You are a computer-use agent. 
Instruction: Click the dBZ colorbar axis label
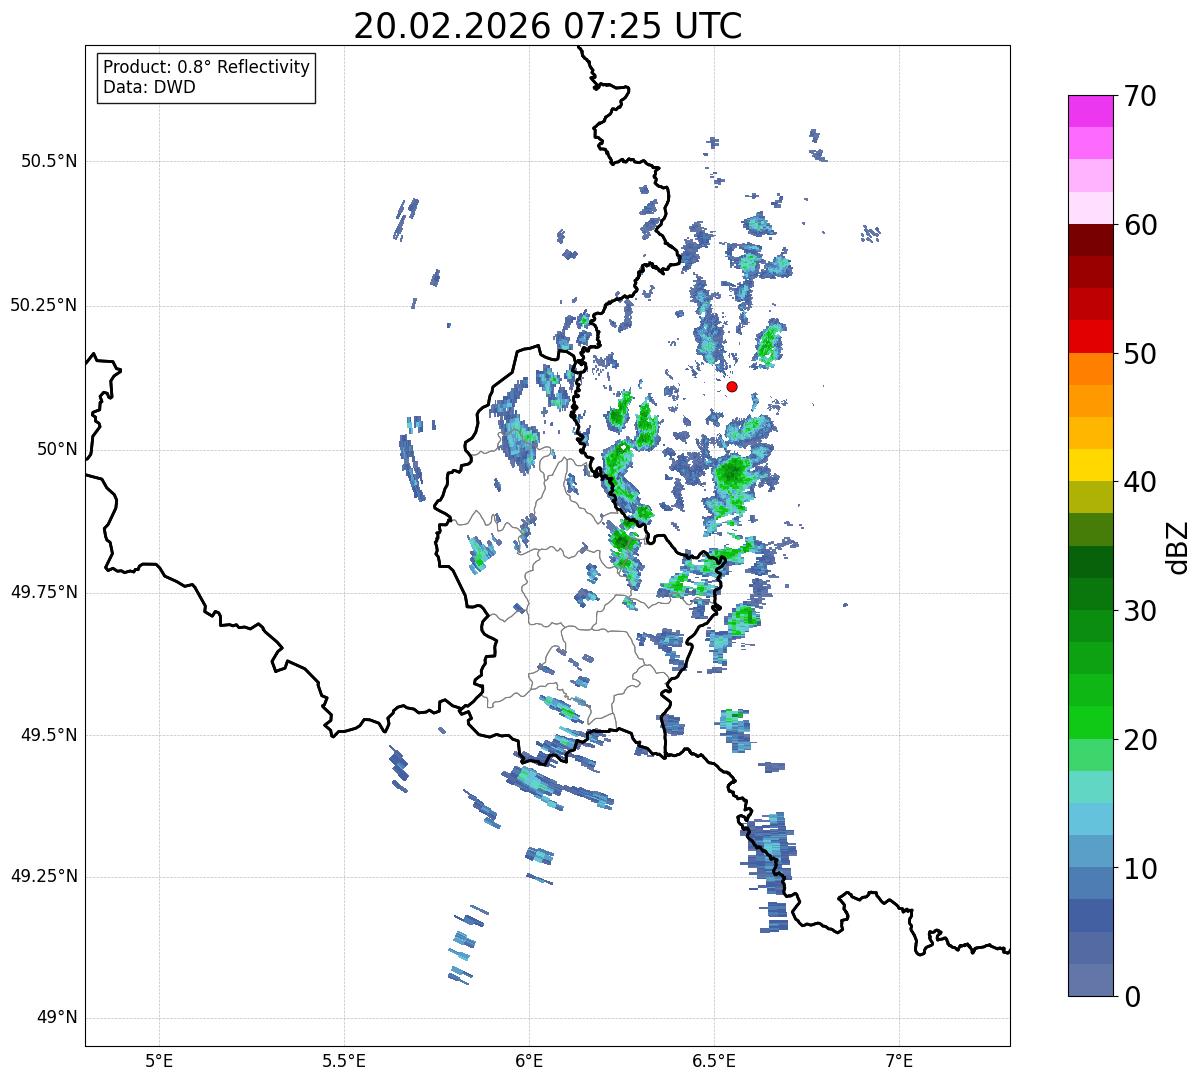click(1178, 547)
